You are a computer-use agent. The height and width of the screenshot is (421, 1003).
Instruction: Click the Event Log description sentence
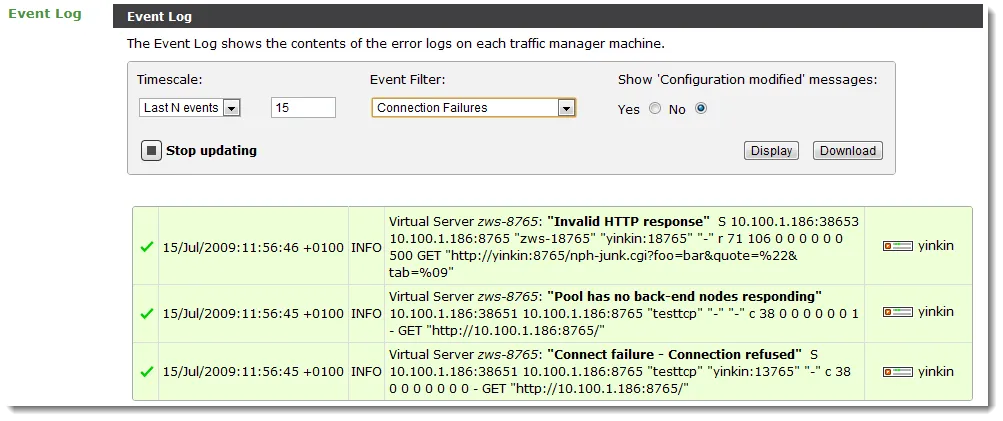tap(396, 44)
